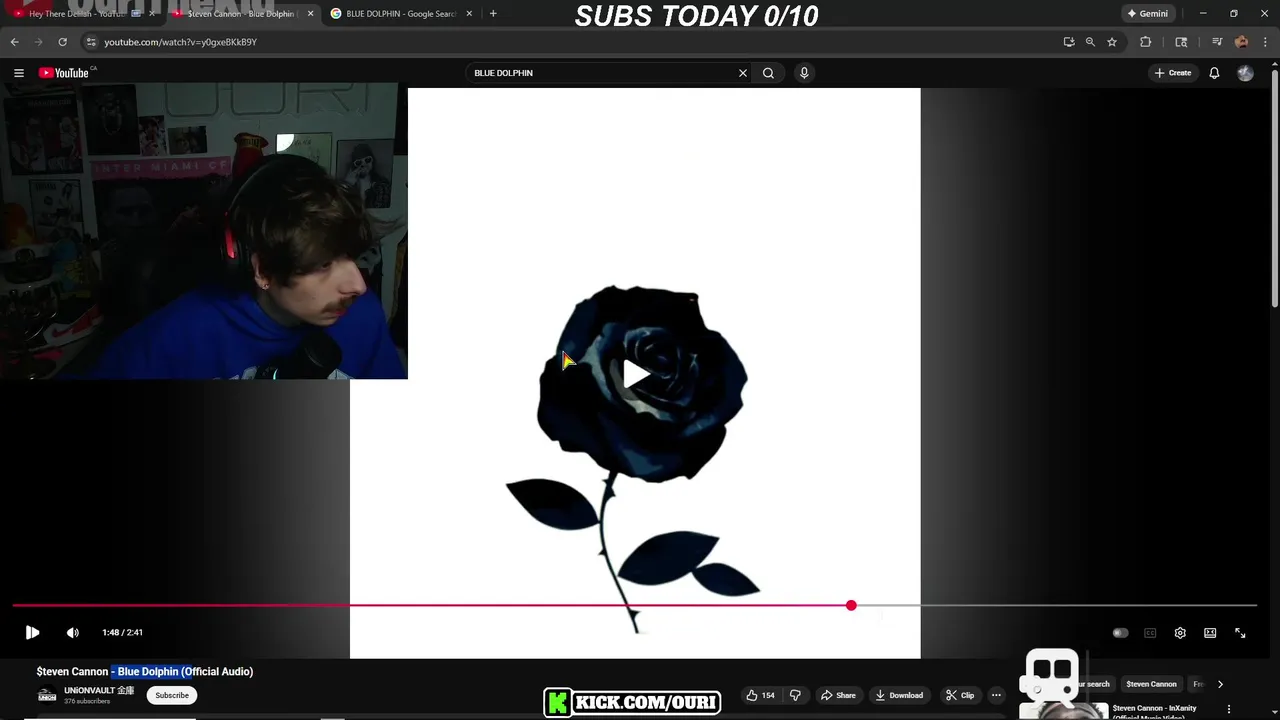The height and width of the screenshot is (720, 1280).
Task: Close the Google Search tab
Action: (x=469, y=14)
